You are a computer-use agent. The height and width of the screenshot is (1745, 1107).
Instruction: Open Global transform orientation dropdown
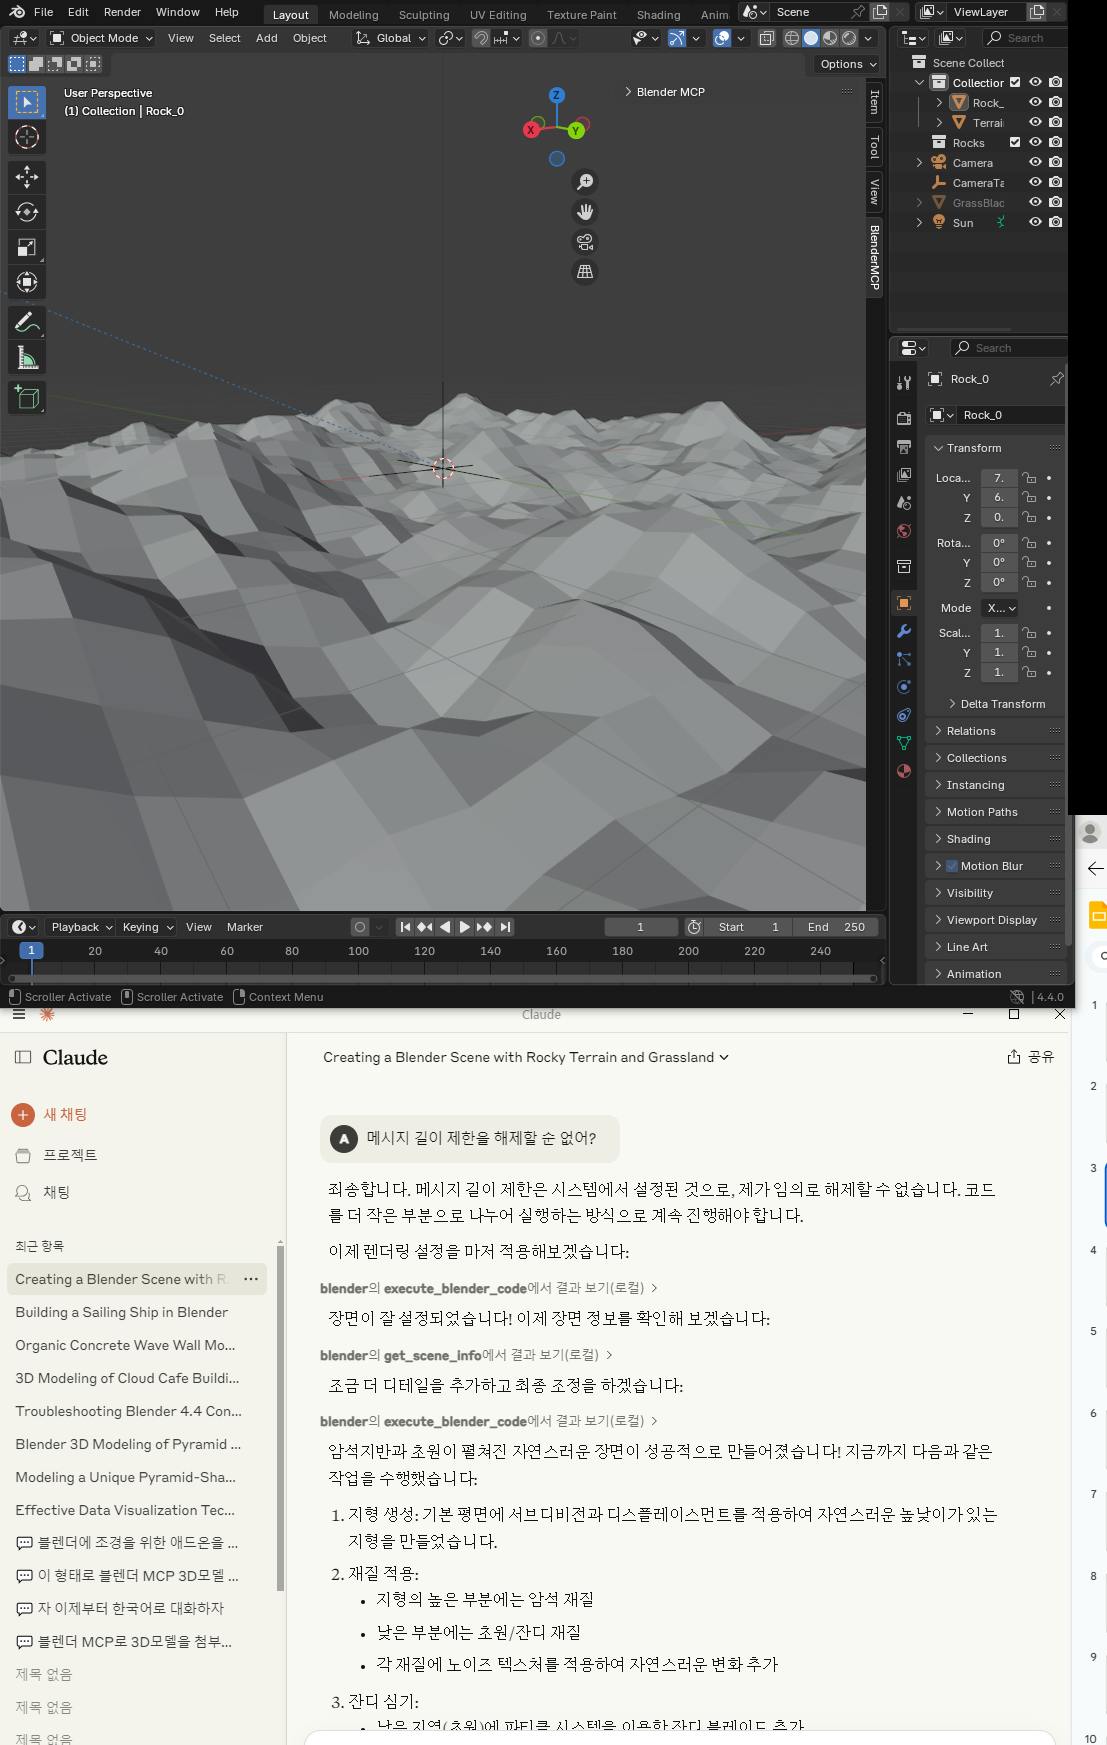(390, 38)
